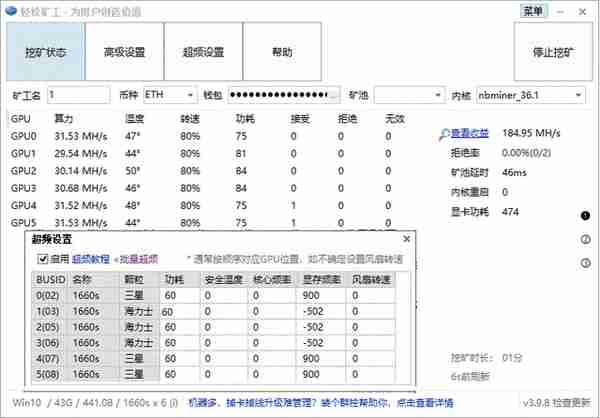Click the magnifier icon beside 查看收益
Viewport: 600px width, 418px height.
click(445, 134)
